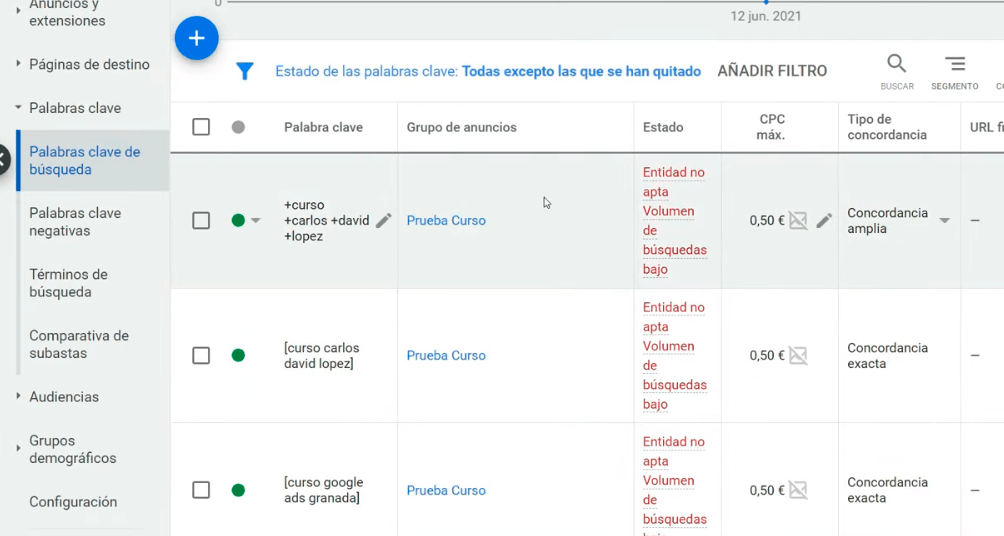Click '0,50 €' in [curso carlos david lopez] row

(x=766, y=355)
